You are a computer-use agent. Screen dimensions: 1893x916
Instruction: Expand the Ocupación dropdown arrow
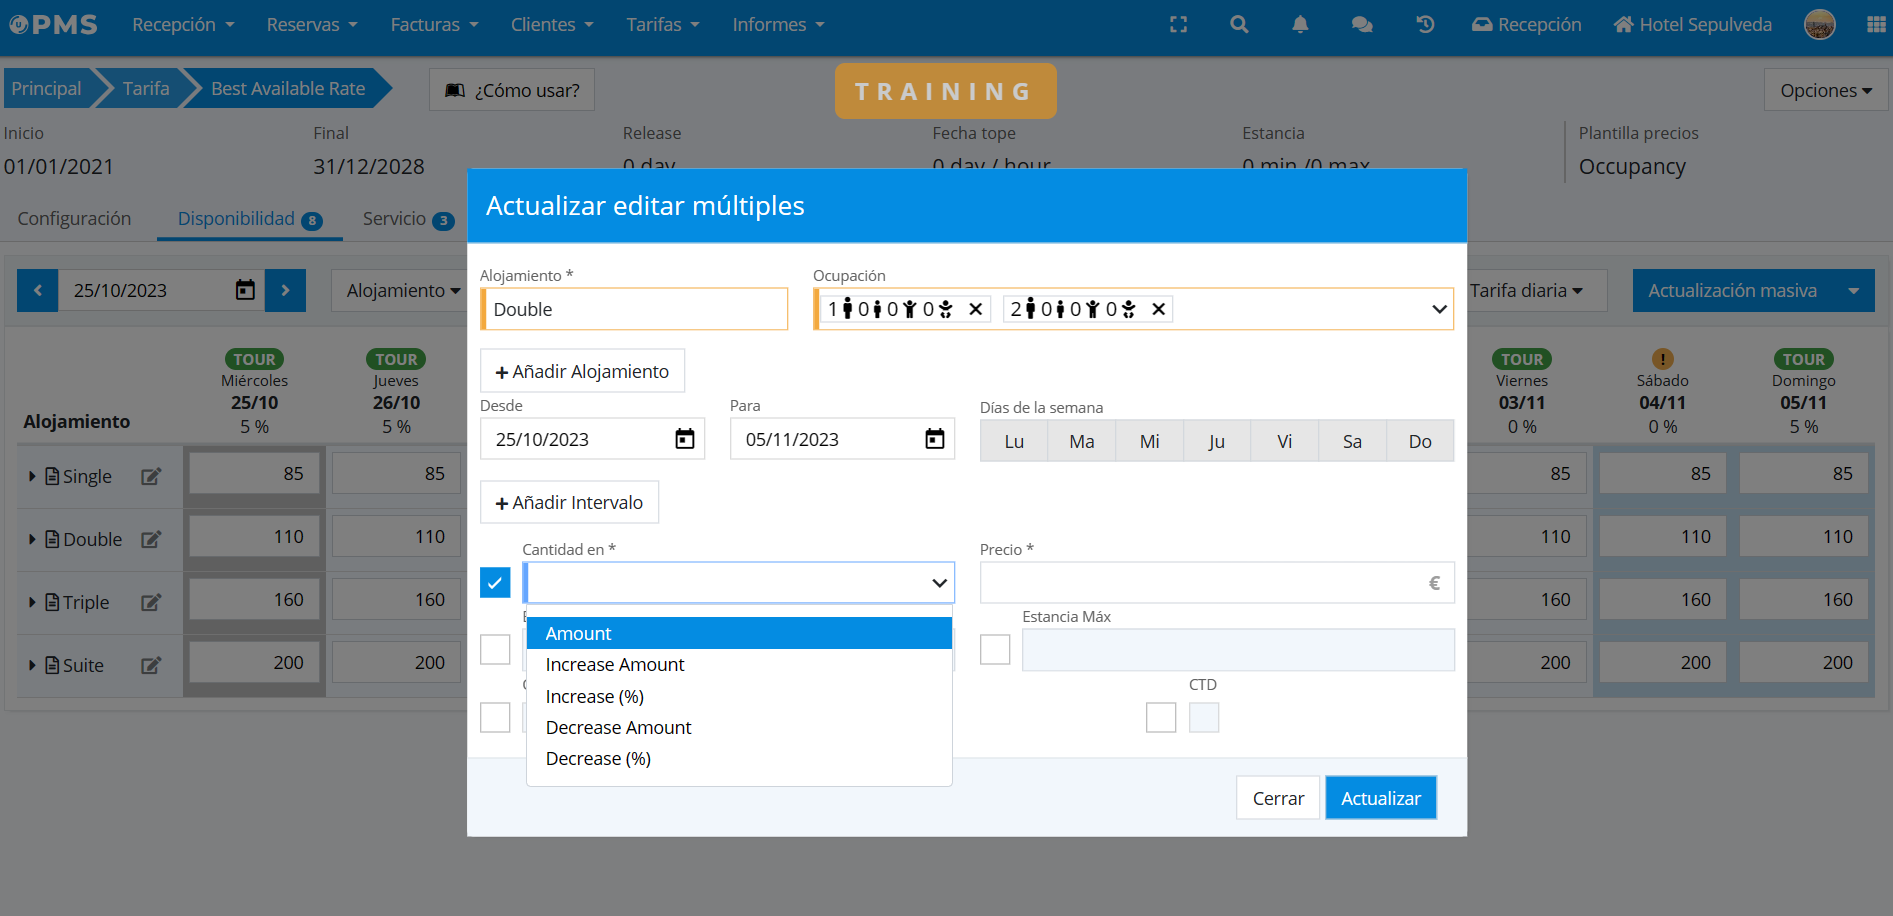pyautogui.click(x=1438, y=309)
